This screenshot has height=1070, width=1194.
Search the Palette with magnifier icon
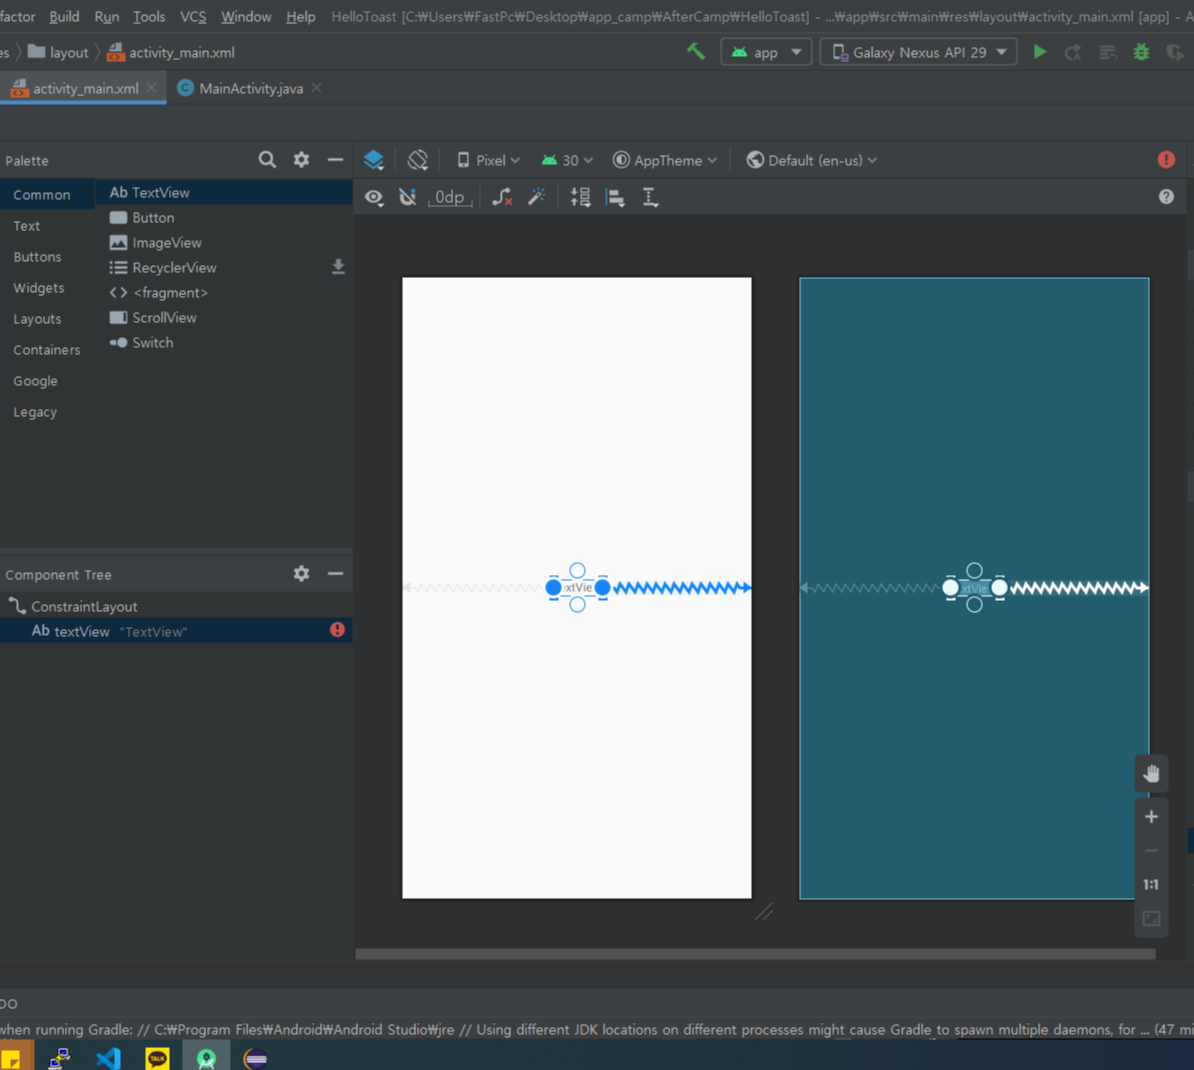pos(267,159)
